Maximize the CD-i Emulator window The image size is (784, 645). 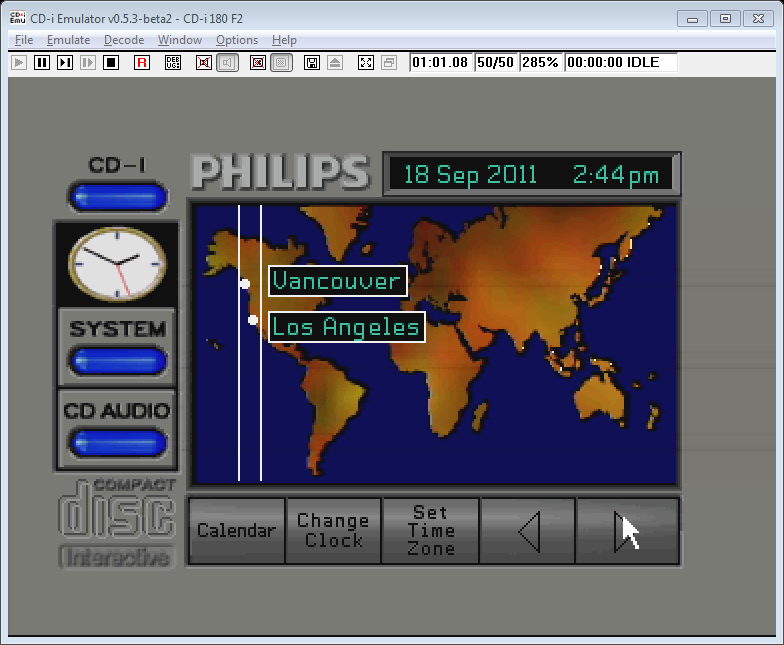[x=726, y=19]
